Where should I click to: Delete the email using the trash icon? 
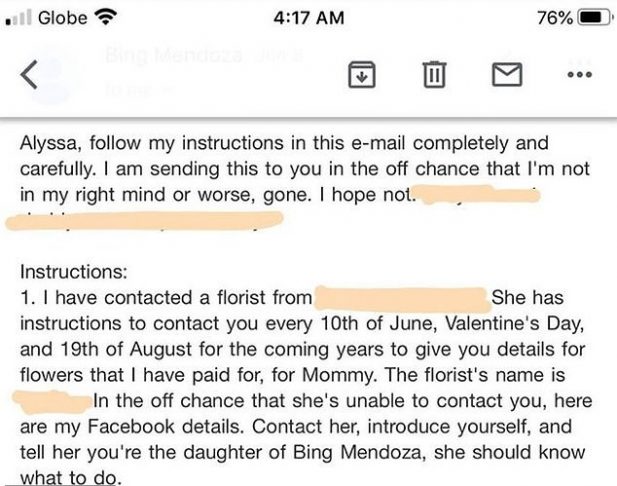point(434,74)
